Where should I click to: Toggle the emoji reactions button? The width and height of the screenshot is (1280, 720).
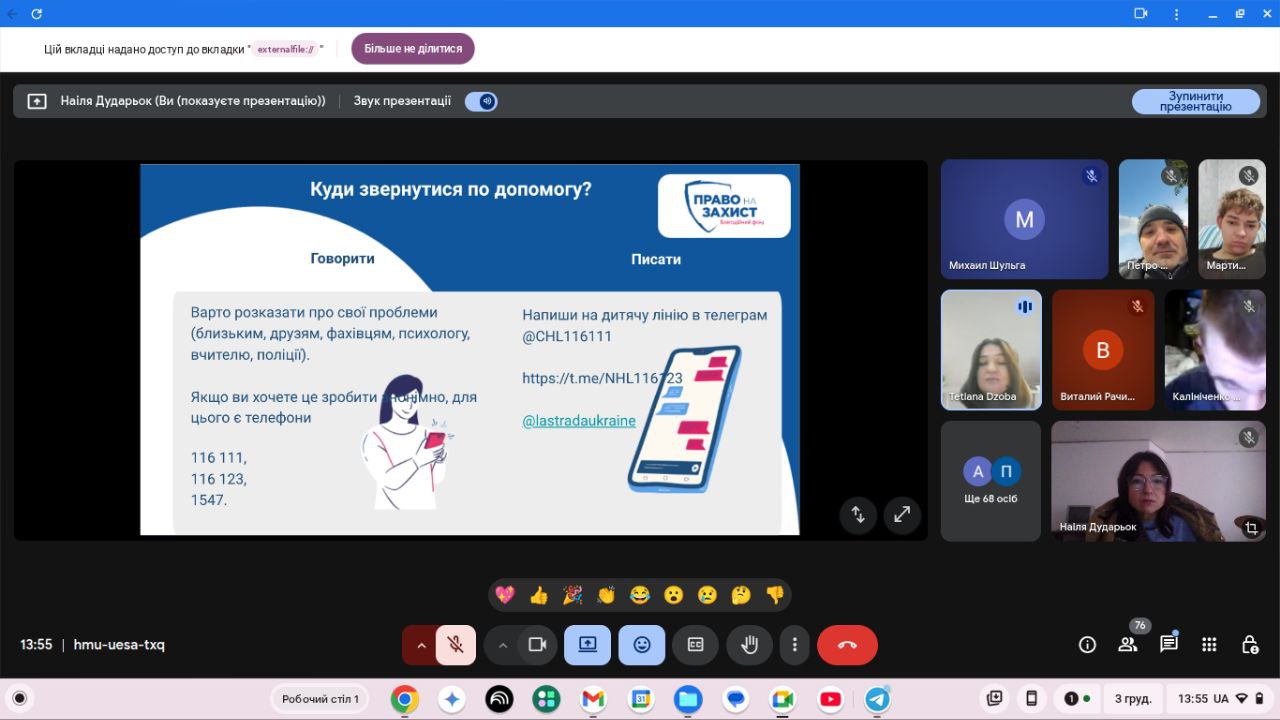pyautogui.click(x=642, y=645)
